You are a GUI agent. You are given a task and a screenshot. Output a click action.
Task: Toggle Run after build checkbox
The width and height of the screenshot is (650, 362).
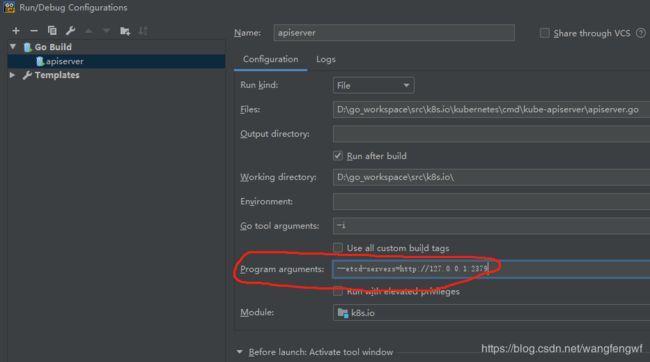tap(338, 156)
